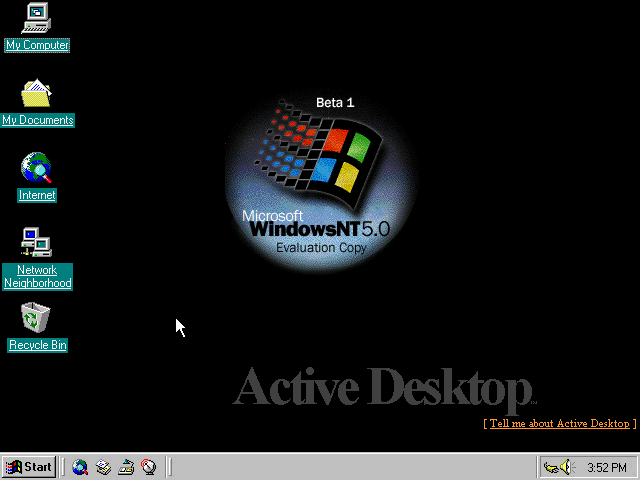This screenshot has height=480, width=640.
Task: Click the 3:52 PM taskbar clock
Action: point(607,467)
